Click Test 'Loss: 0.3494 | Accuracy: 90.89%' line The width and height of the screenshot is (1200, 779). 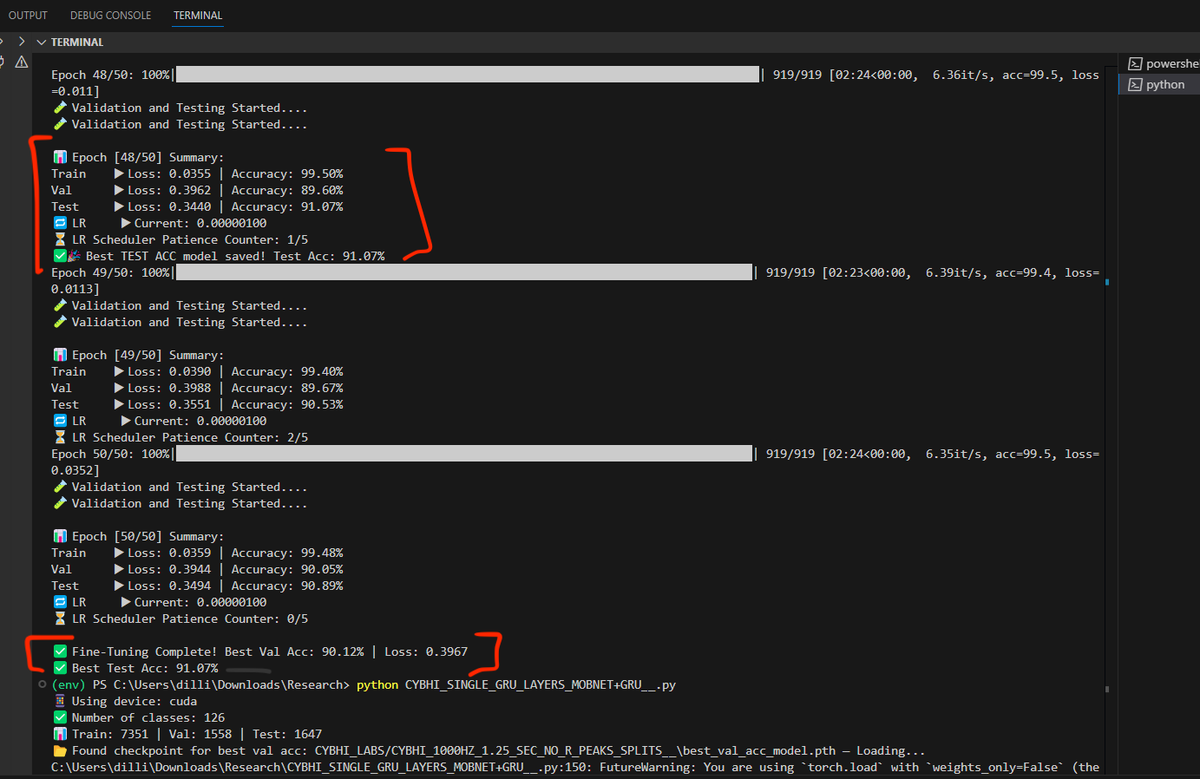(x=197, y=586)
